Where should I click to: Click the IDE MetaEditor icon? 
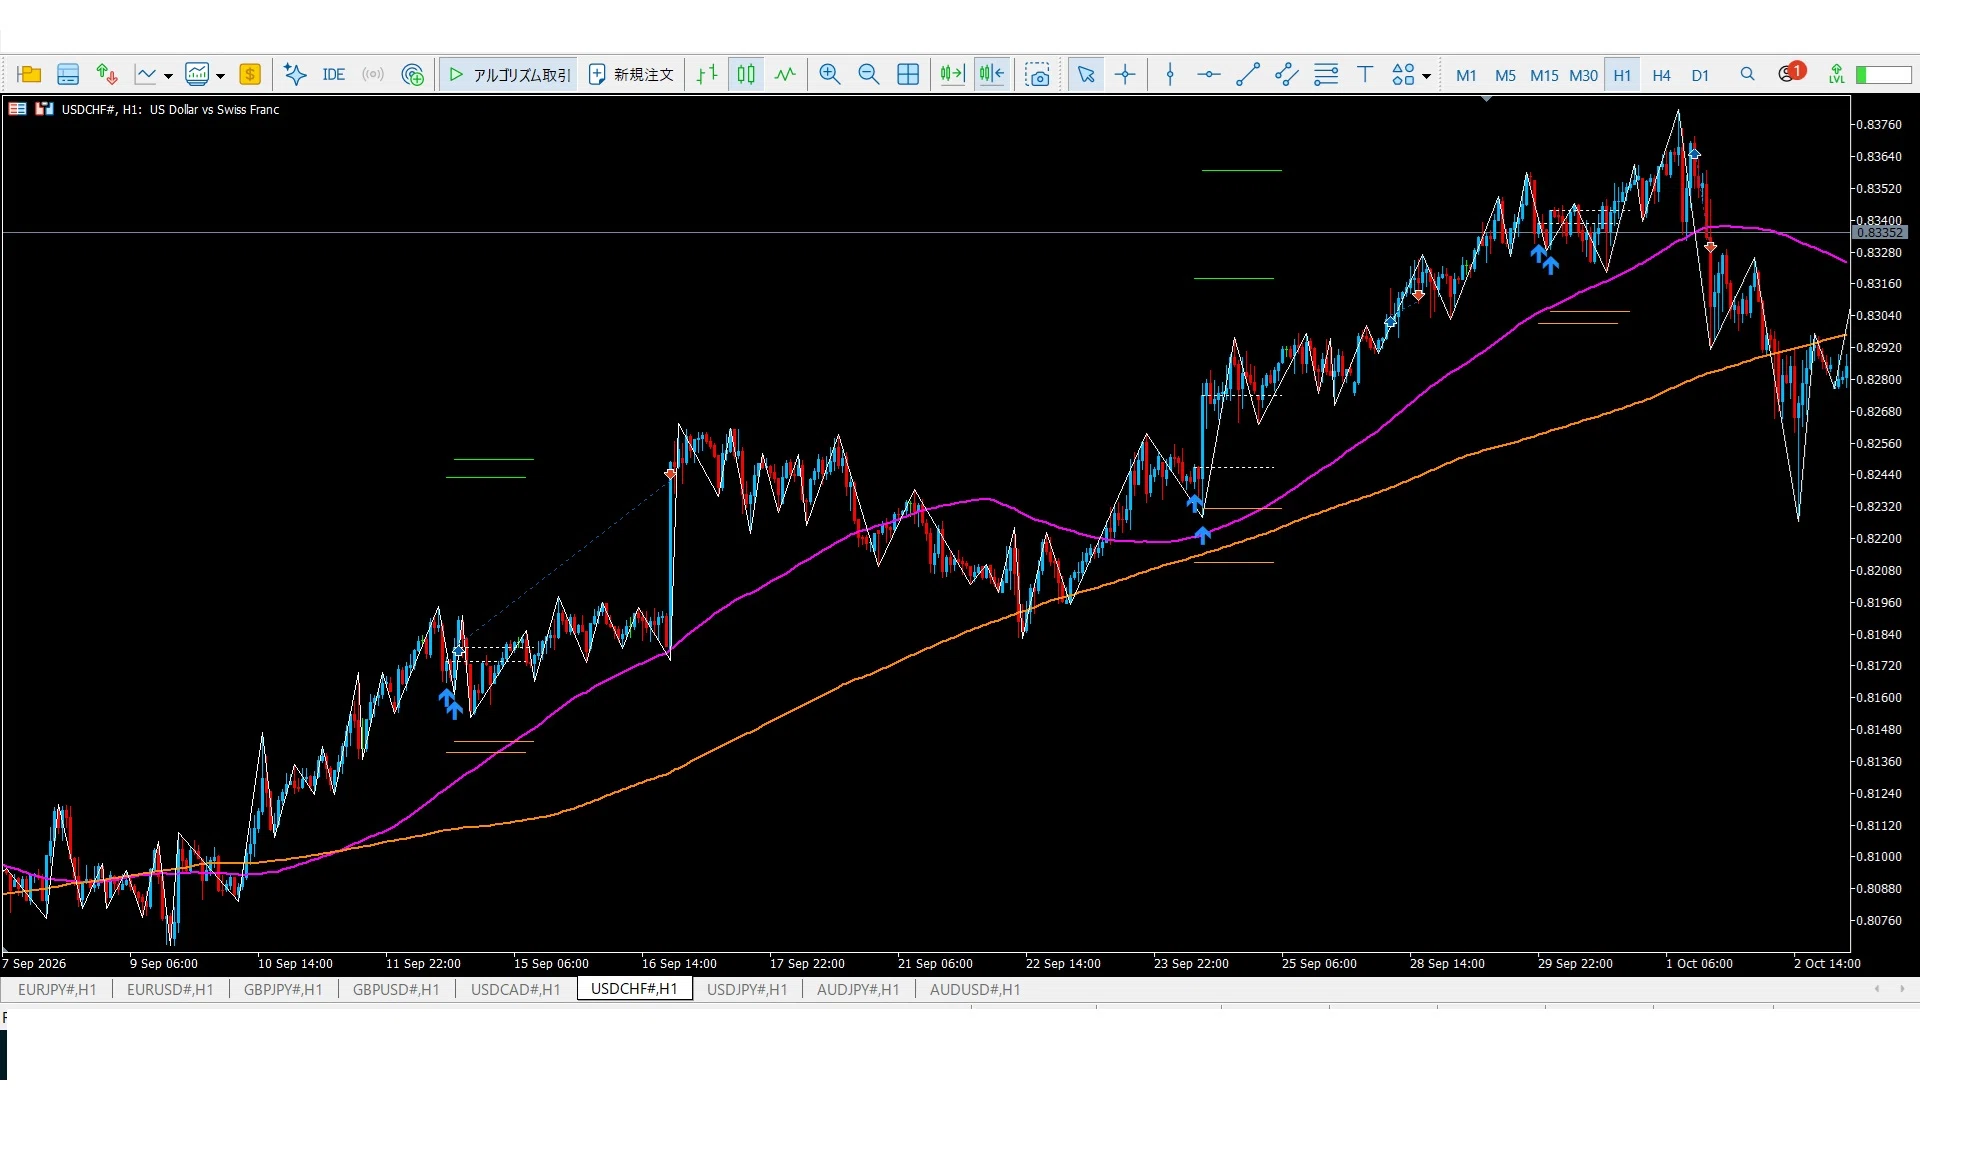(333, 75)
